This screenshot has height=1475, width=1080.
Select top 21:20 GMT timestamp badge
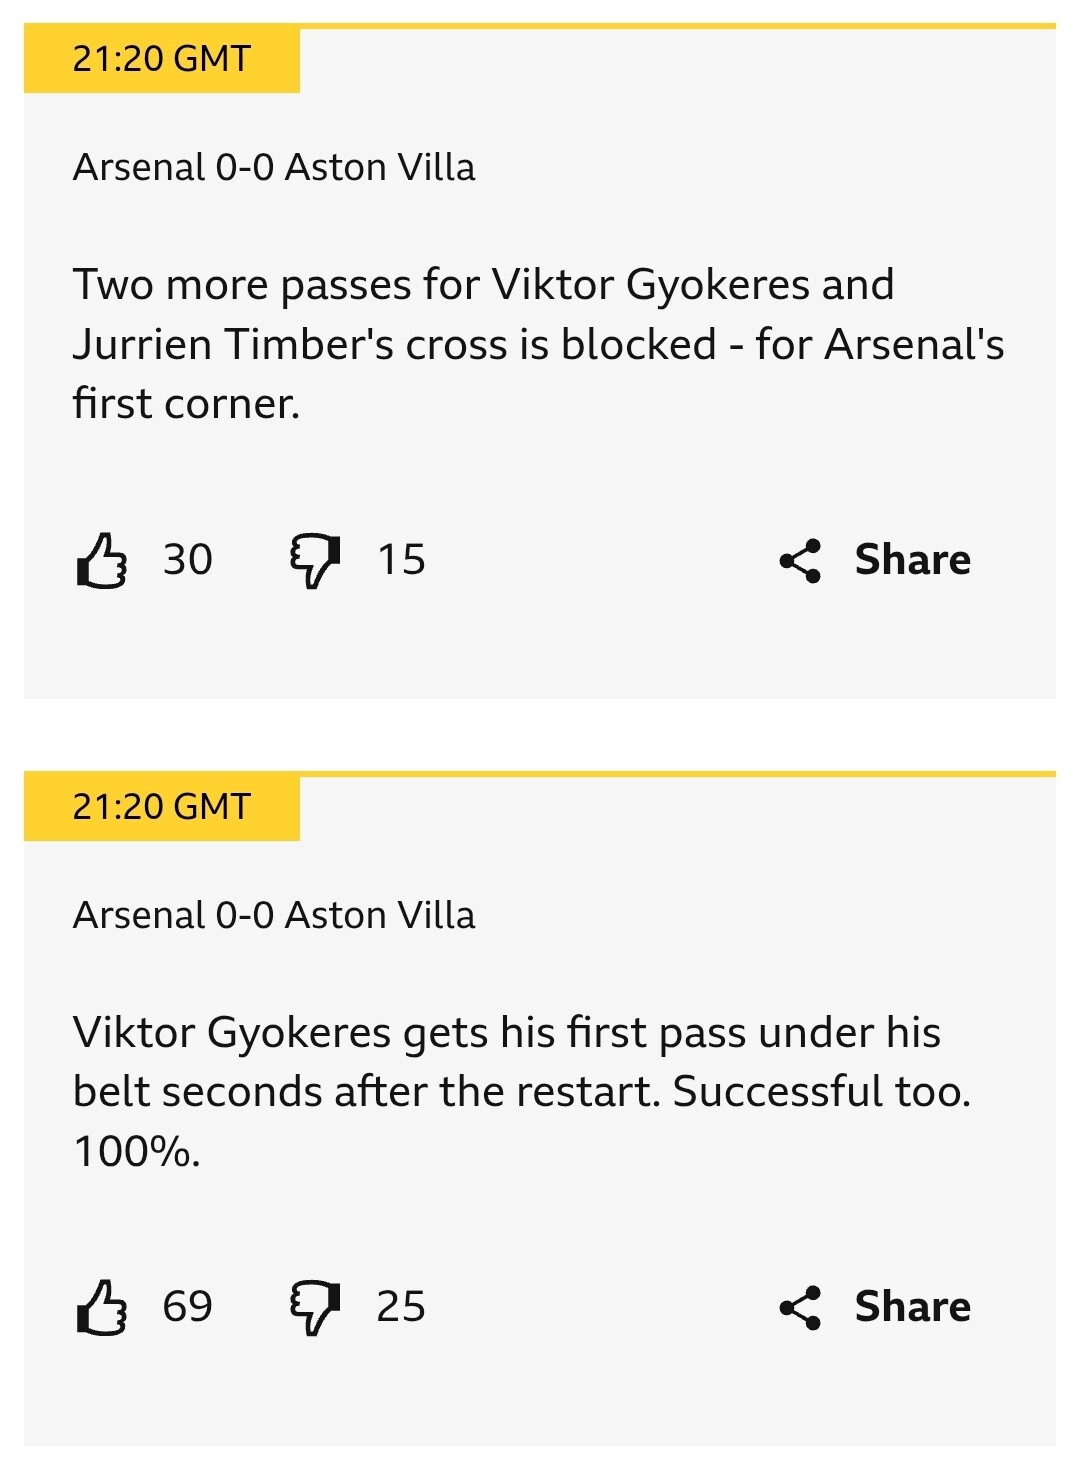click(162, 59)
